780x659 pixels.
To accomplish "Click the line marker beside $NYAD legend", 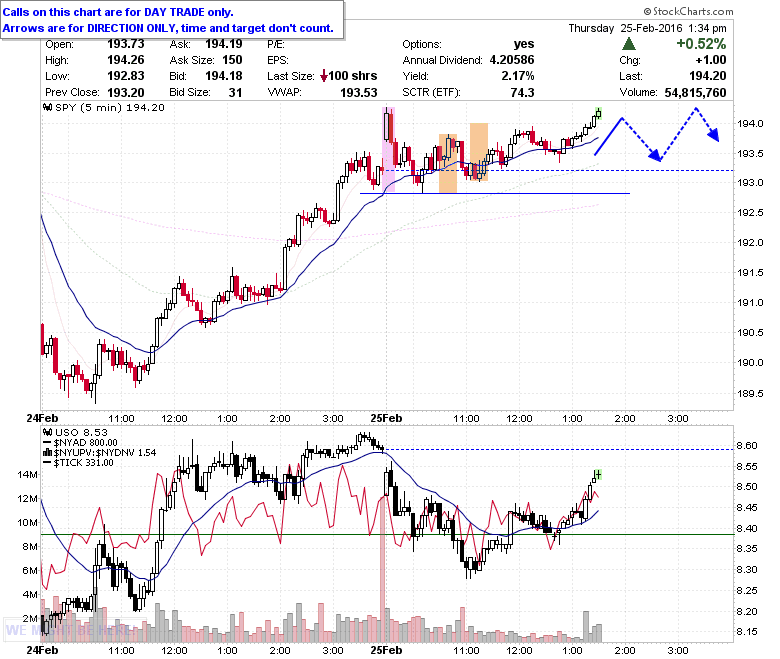I will click(48, 443).
